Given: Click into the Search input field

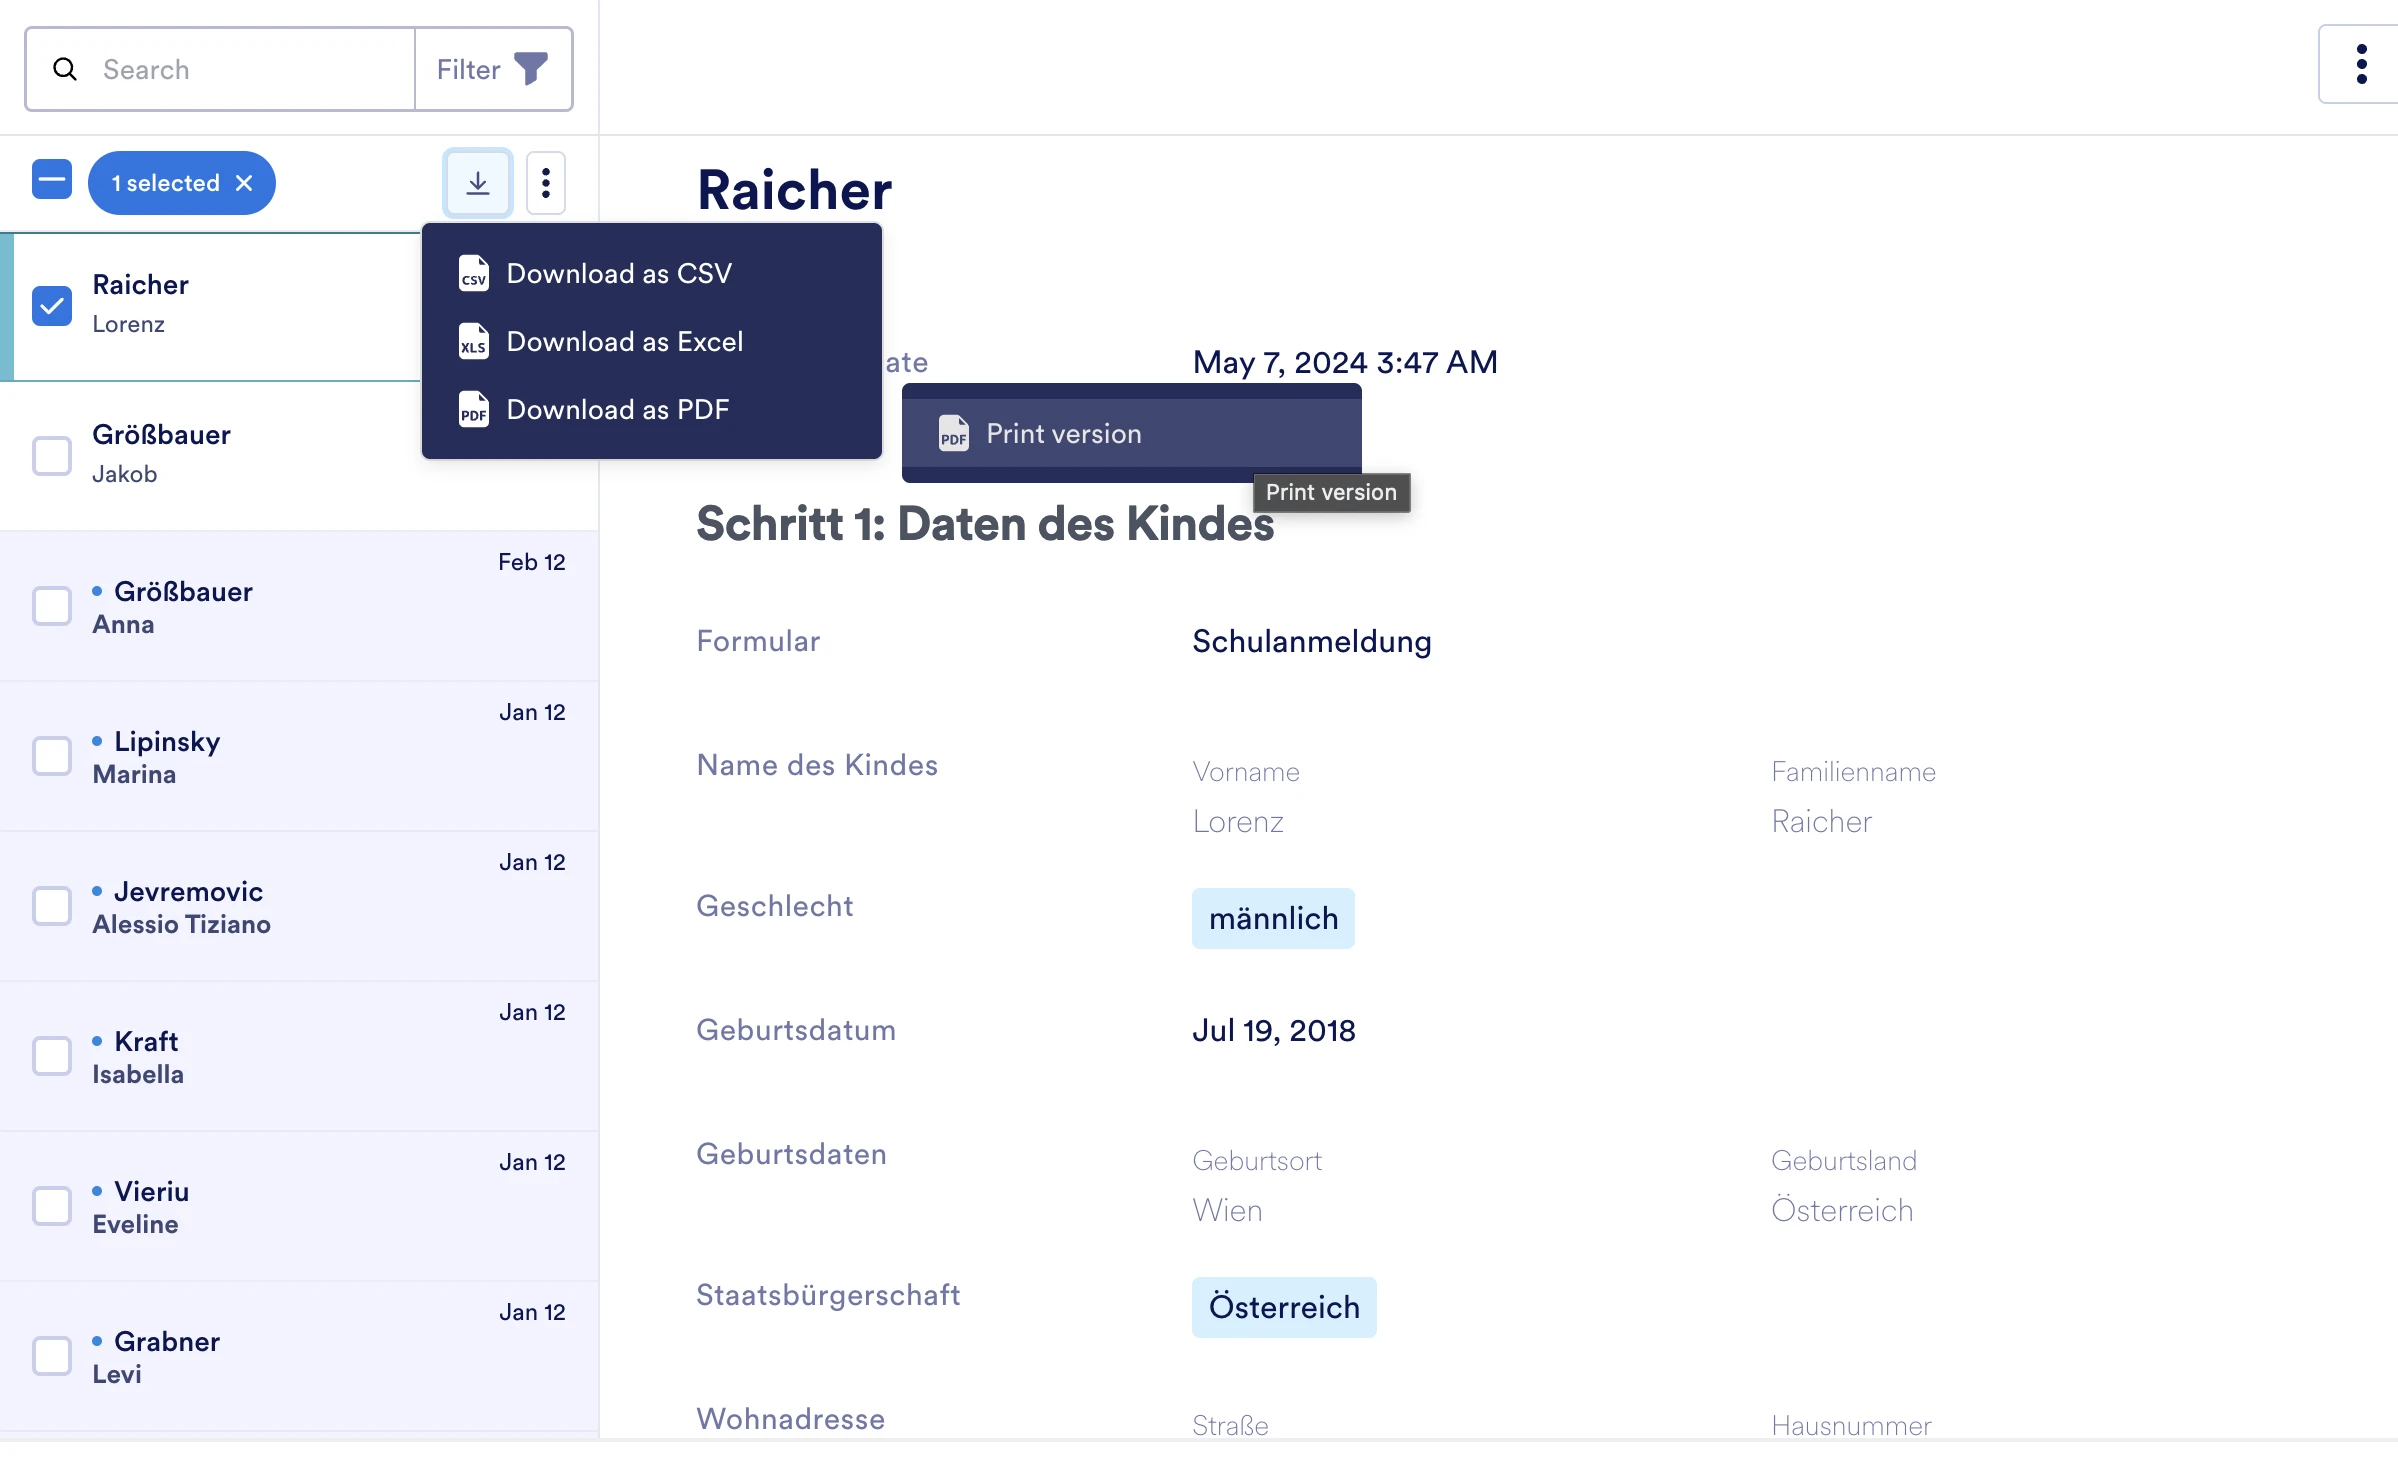Looking at the screenshot, I should (230, 69).
